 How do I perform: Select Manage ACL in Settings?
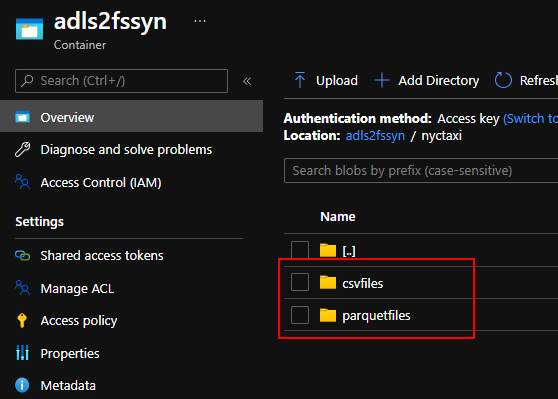pos(77,288)
